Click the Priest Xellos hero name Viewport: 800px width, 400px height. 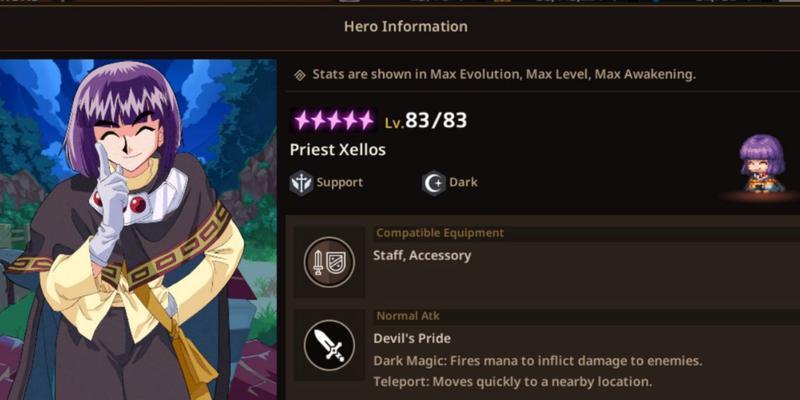point(338,150)
